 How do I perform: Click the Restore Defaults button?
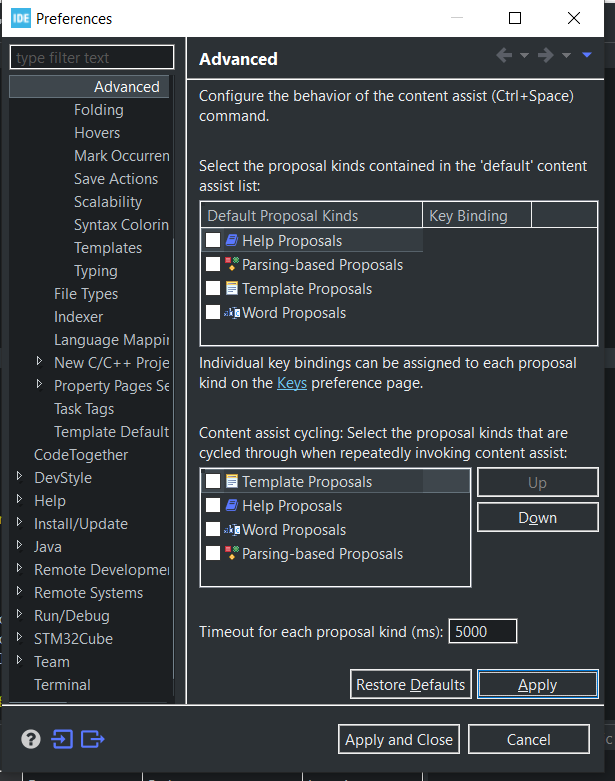[x=410, y=684]
